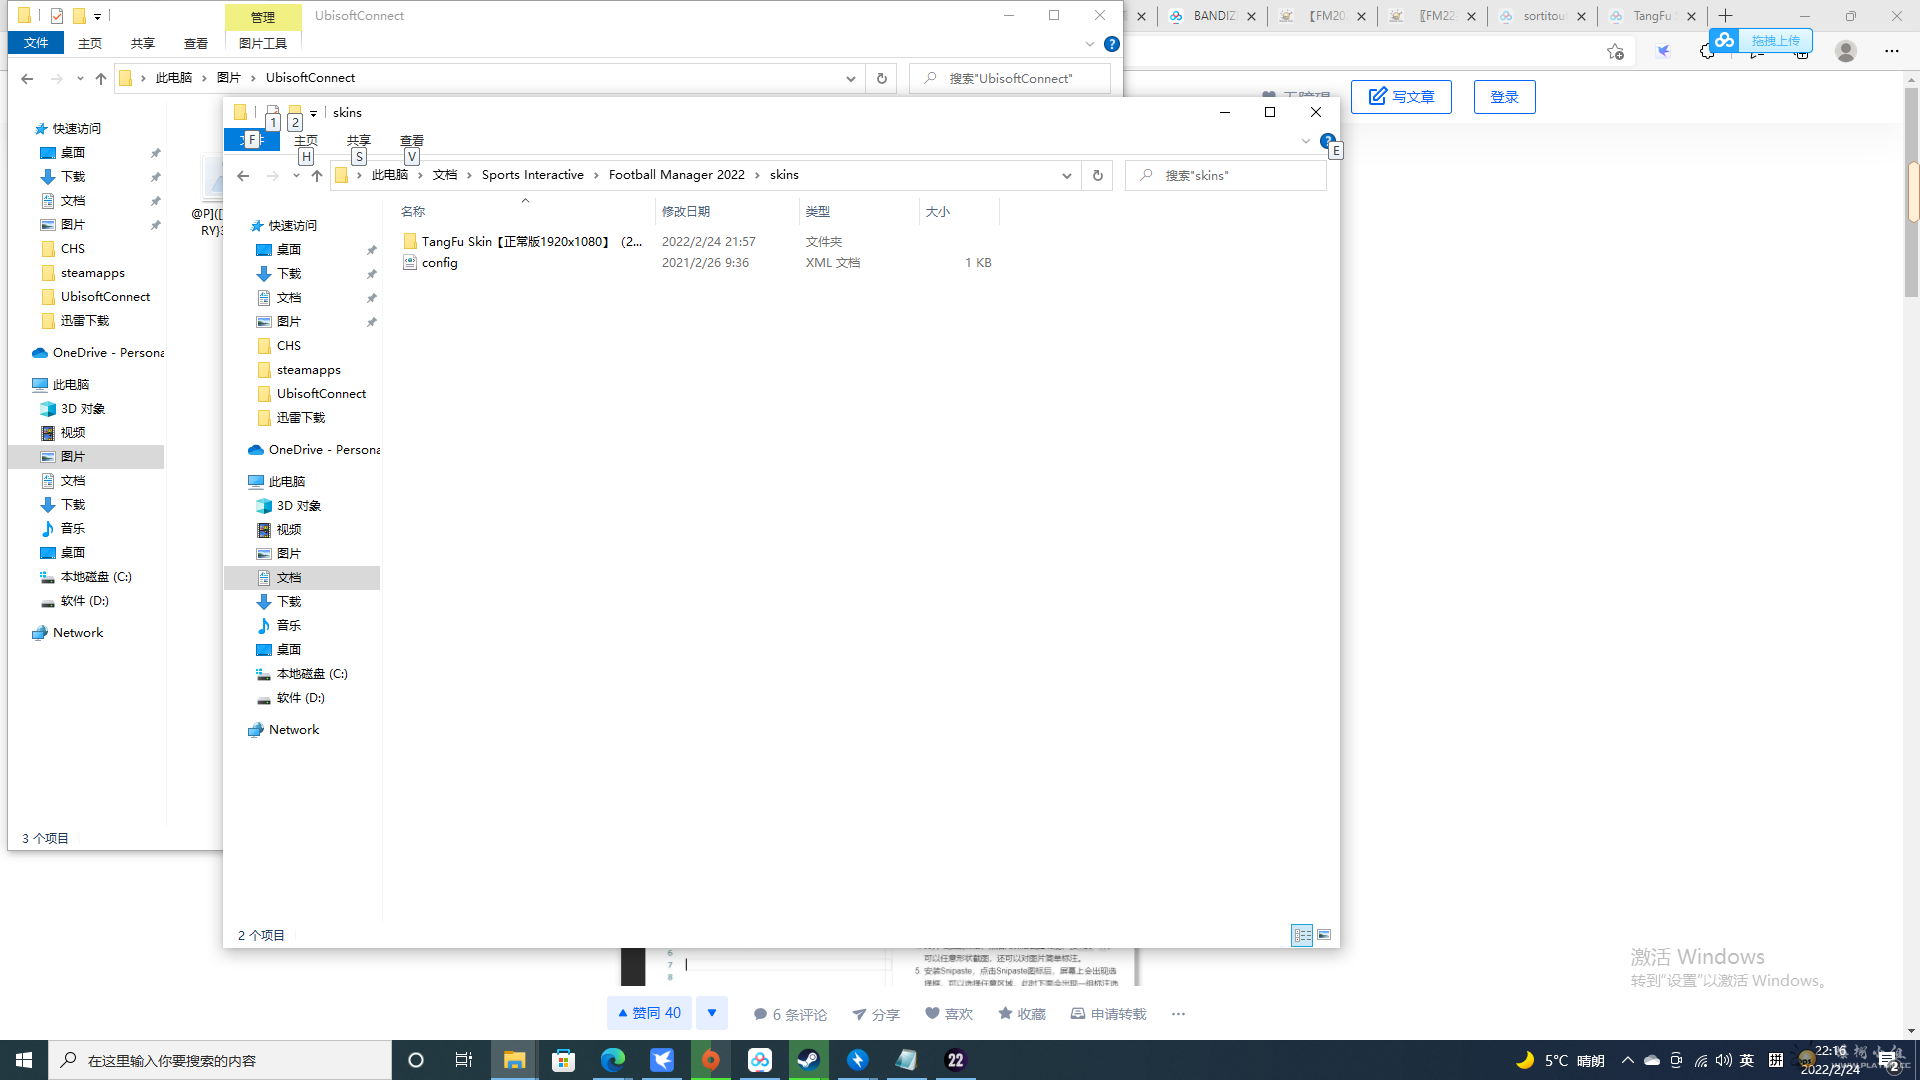Open a new browser tab
The width and height of the screenshot is (1920, 1080).
click(1726, 16)
